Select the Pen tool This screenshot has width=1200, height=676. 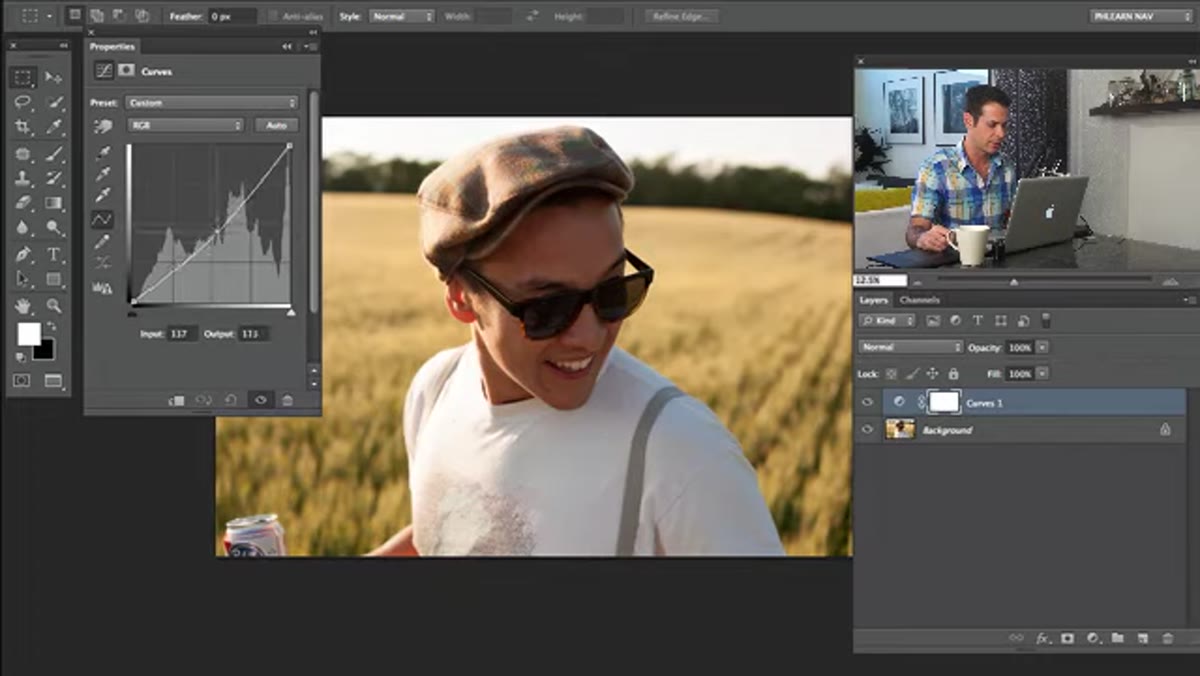coord(23,254)
